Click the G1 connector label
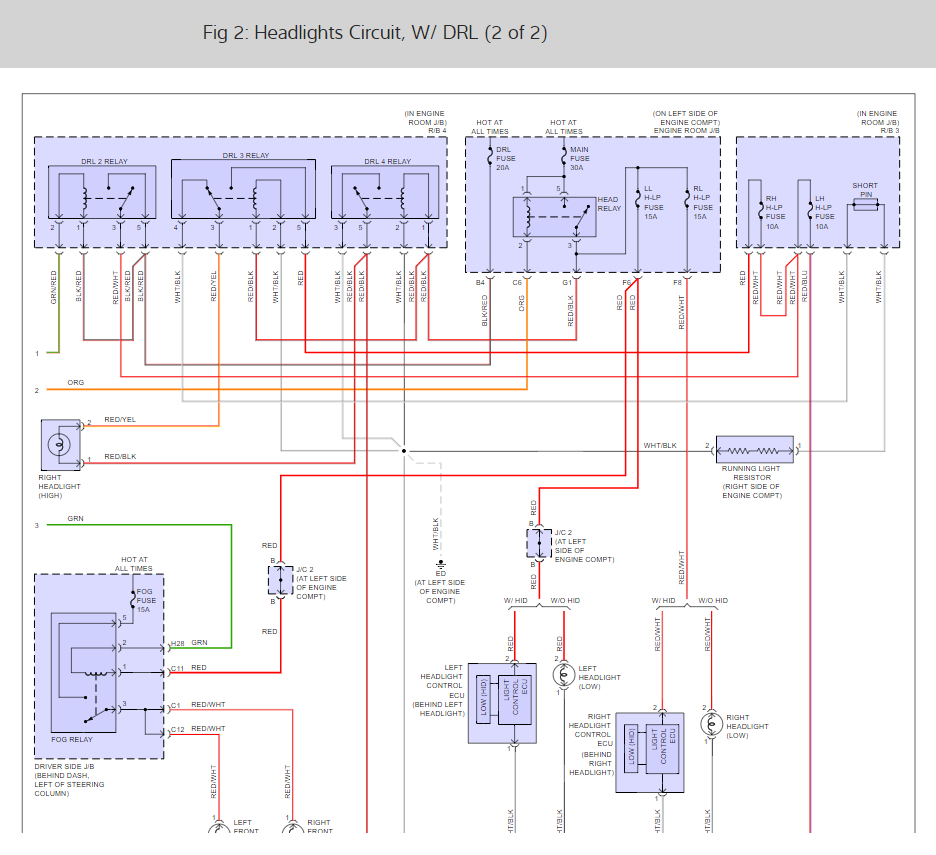This screenshot has height=855, width=936. pyautogui.click(x=566, y=283)
